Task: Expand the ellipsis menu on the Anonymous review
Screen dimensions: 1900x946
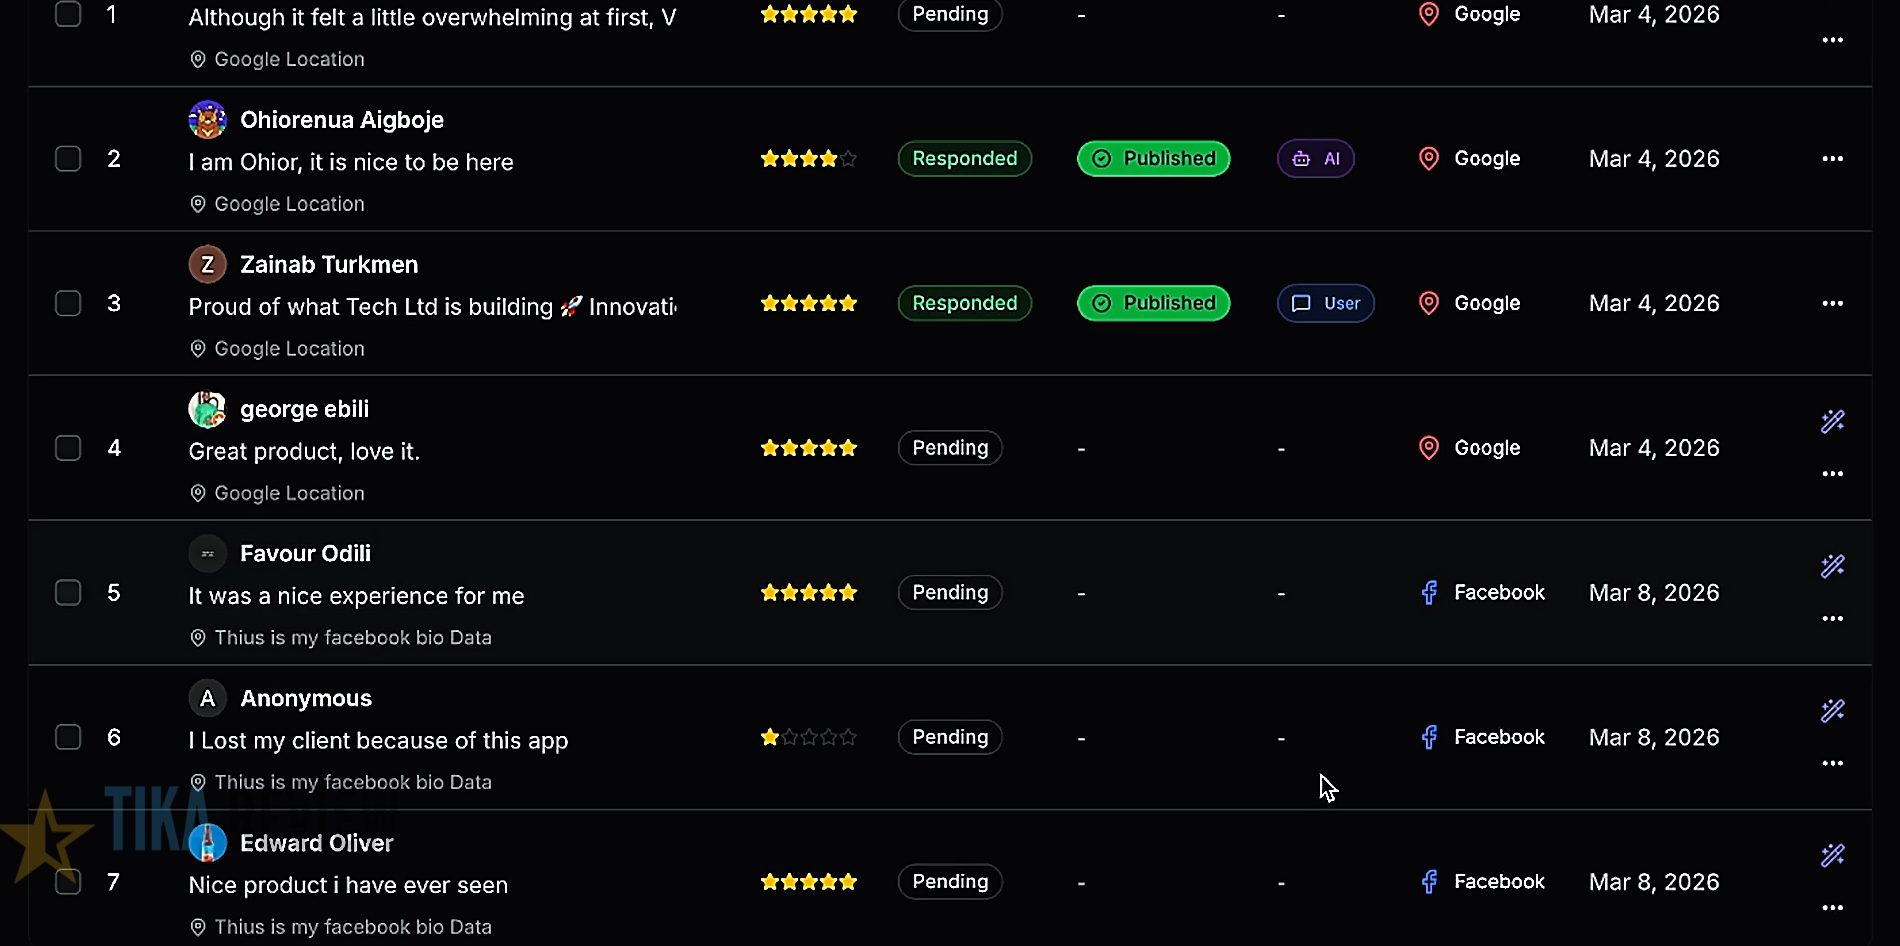Action: (x=1832, y=763)
